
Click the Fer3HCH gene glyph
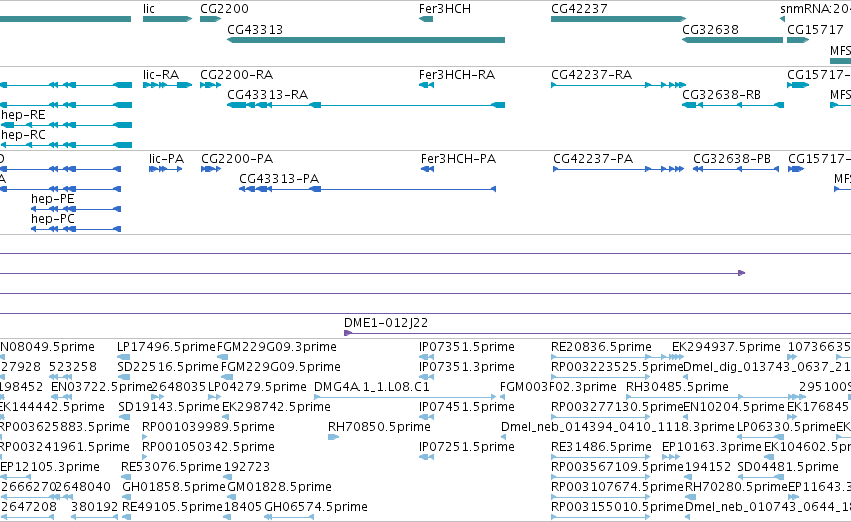(x=426, y=19)
